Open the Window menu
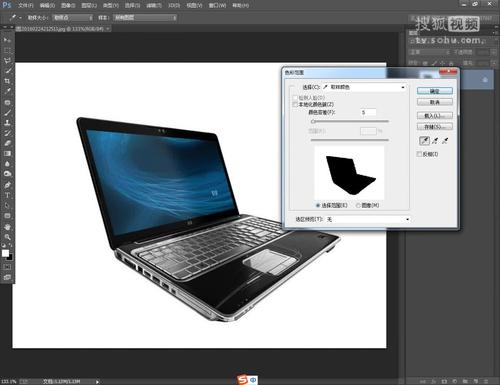This screenshot has height=385, width=500. click(217, 5)
